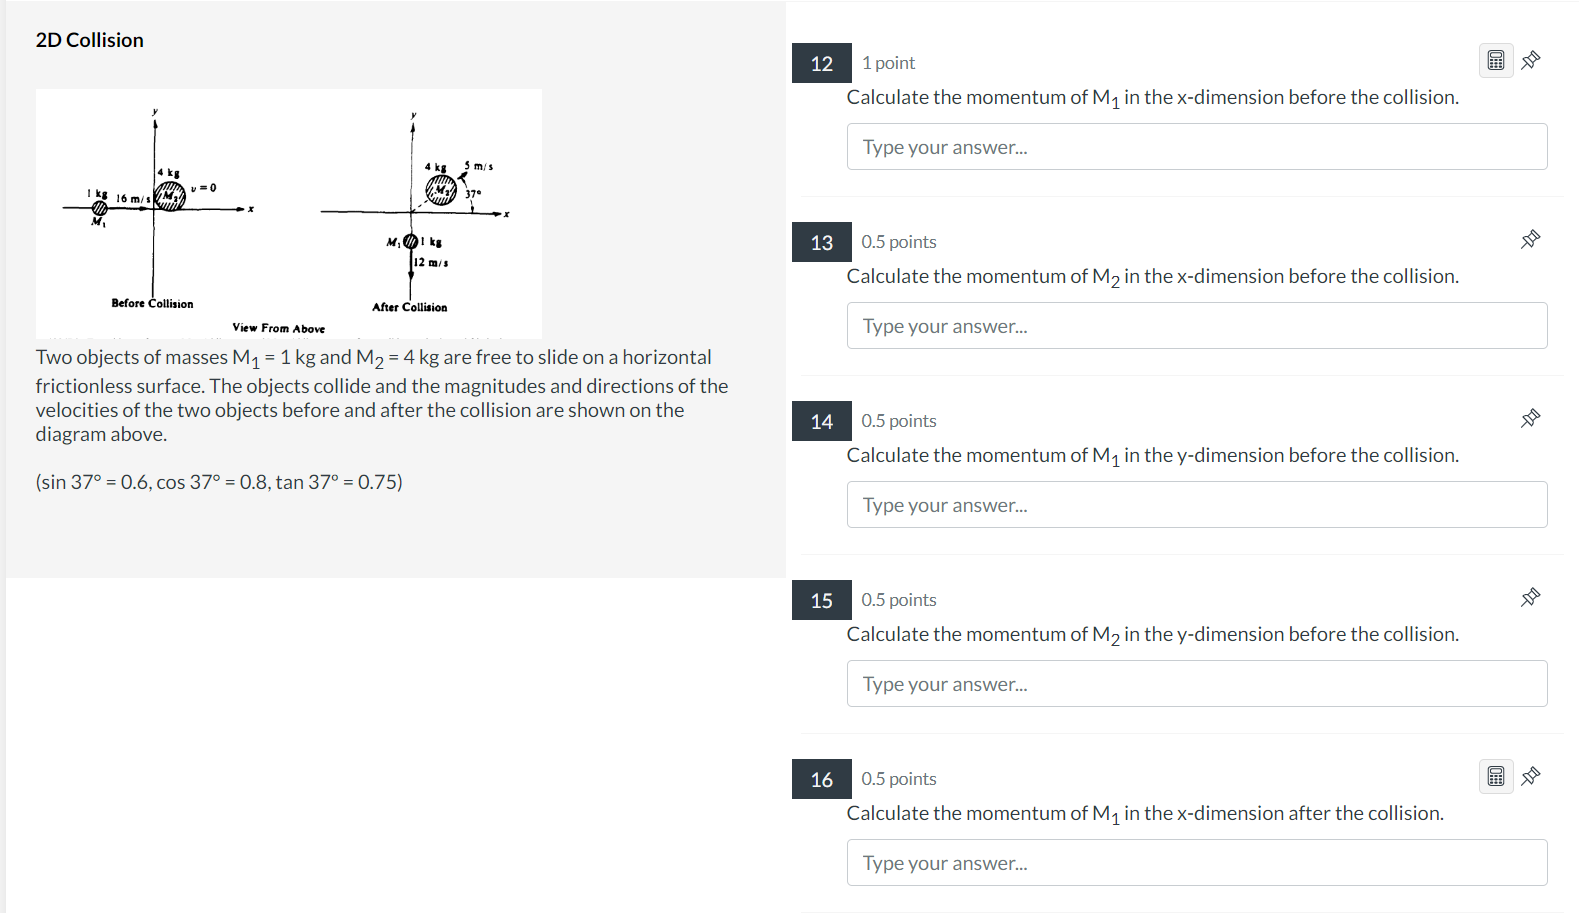Open the calculator for question 16
The image size is (1579, 913).
pyautogui.click(x=1496, y=775)
